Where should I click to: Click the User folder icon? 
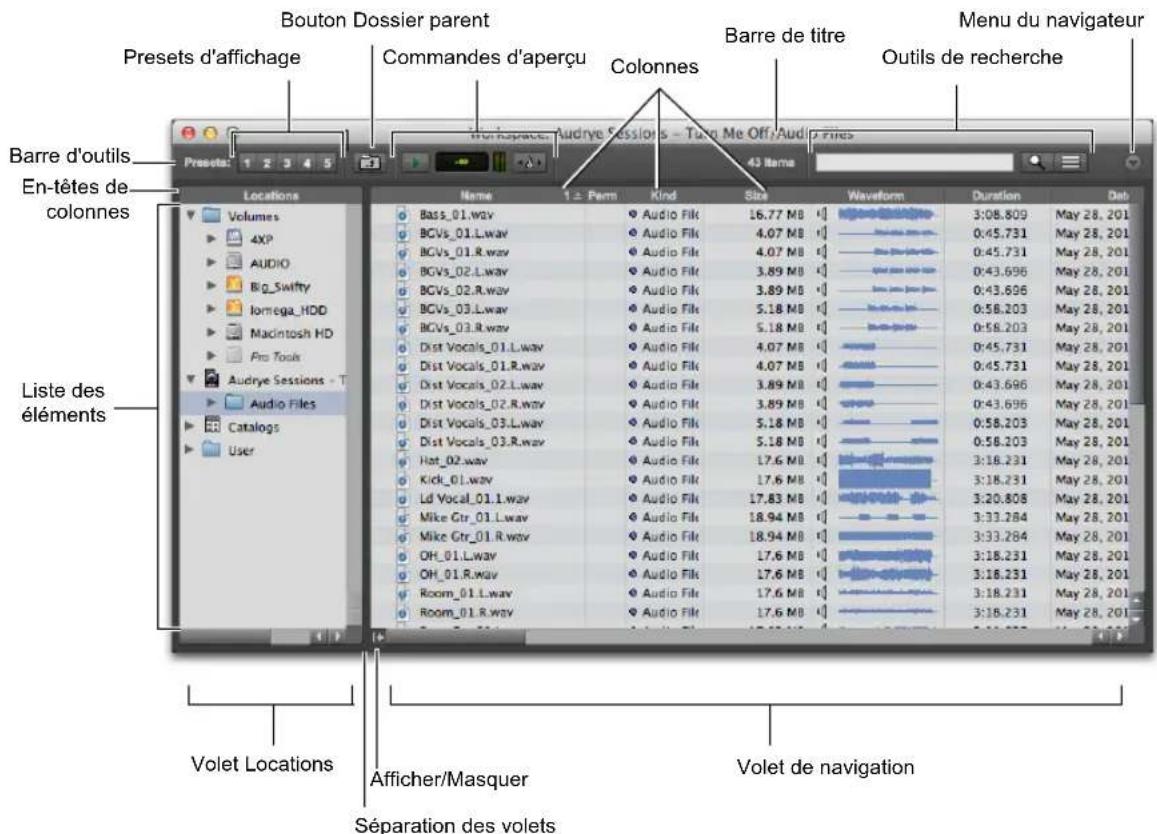pos(212,449)
